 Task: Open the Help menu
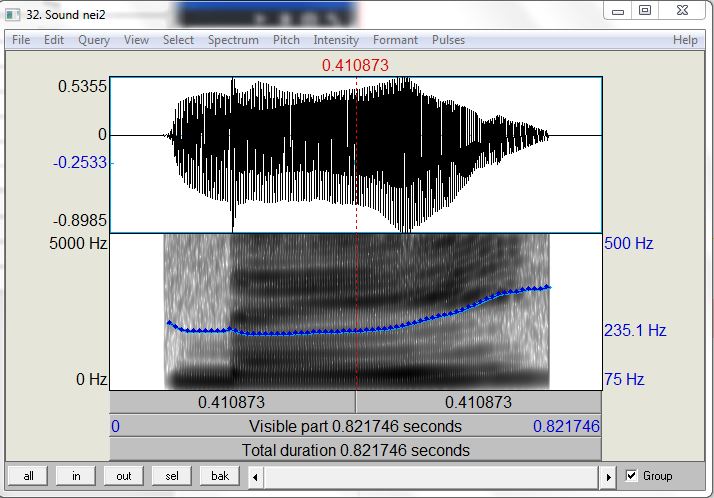[x=685, y=40]
